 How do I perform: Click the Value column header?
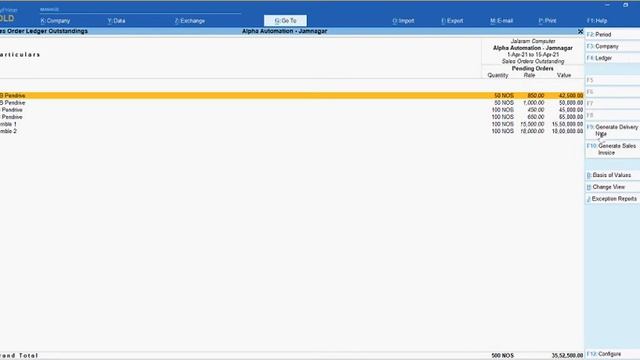tap(564, 76)
